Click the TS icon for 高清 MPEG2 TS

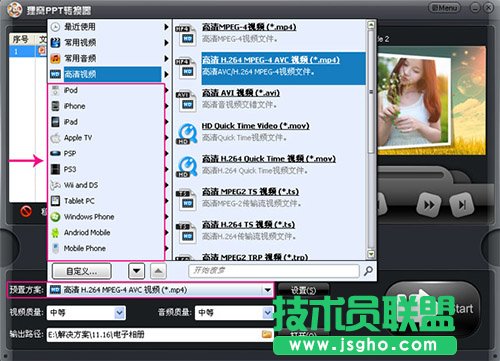coord(186,200)
